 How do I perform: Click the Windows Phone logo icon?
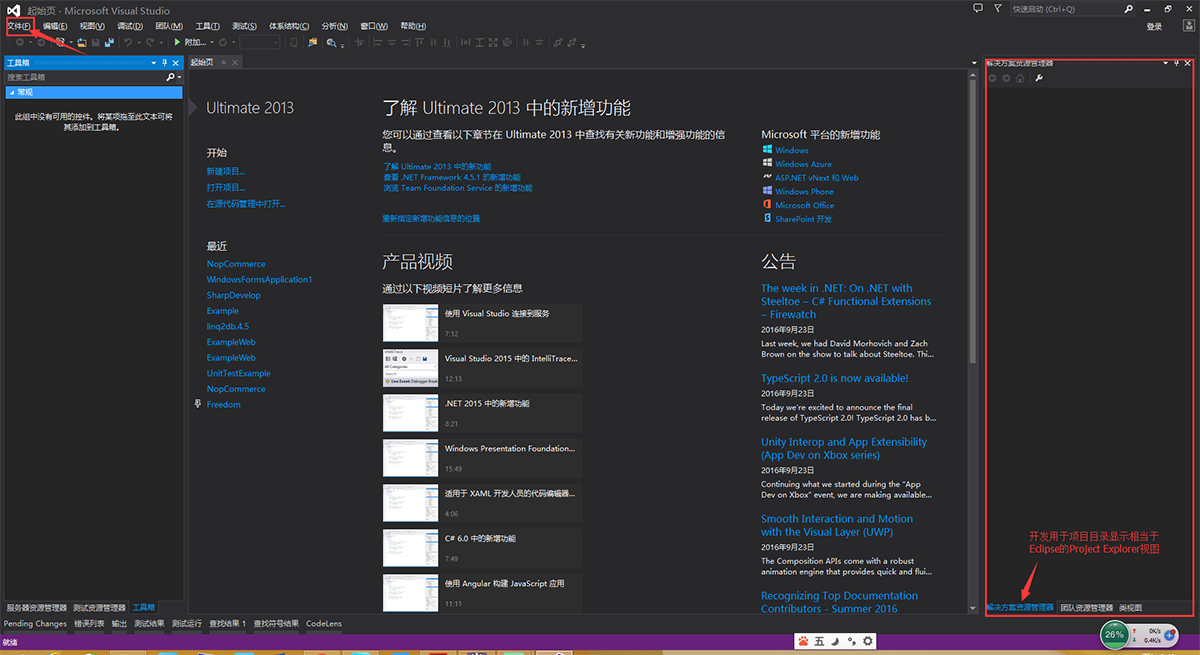click(766, 191)
